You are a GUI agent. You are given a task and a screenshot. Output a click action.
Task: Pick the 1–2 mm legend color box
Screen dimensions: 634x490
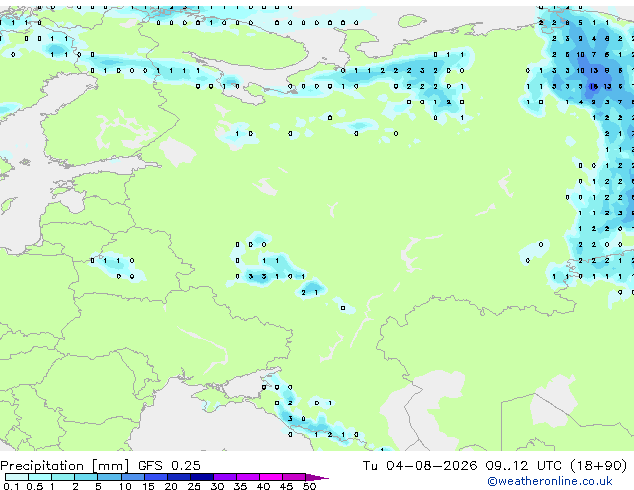(x=63, y=477)
